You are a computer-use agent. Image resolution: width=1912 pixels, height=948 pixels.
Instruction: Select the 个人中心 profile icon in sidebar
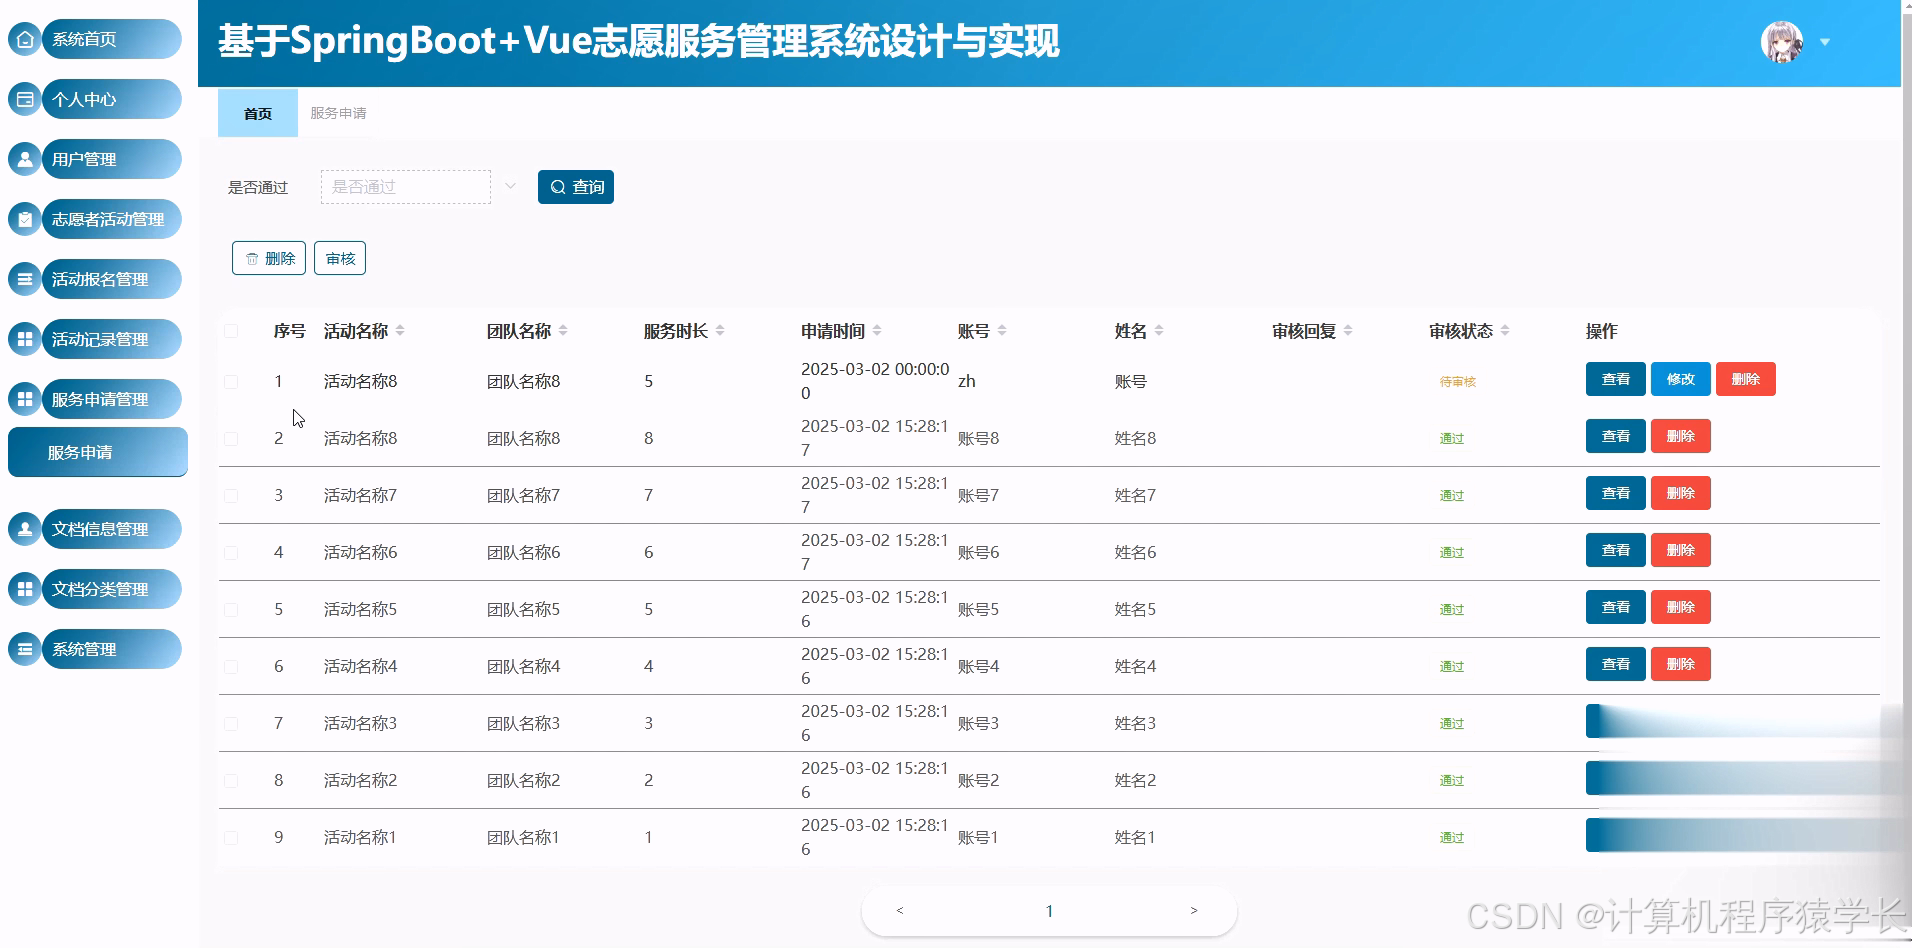[x=24, y=99]
